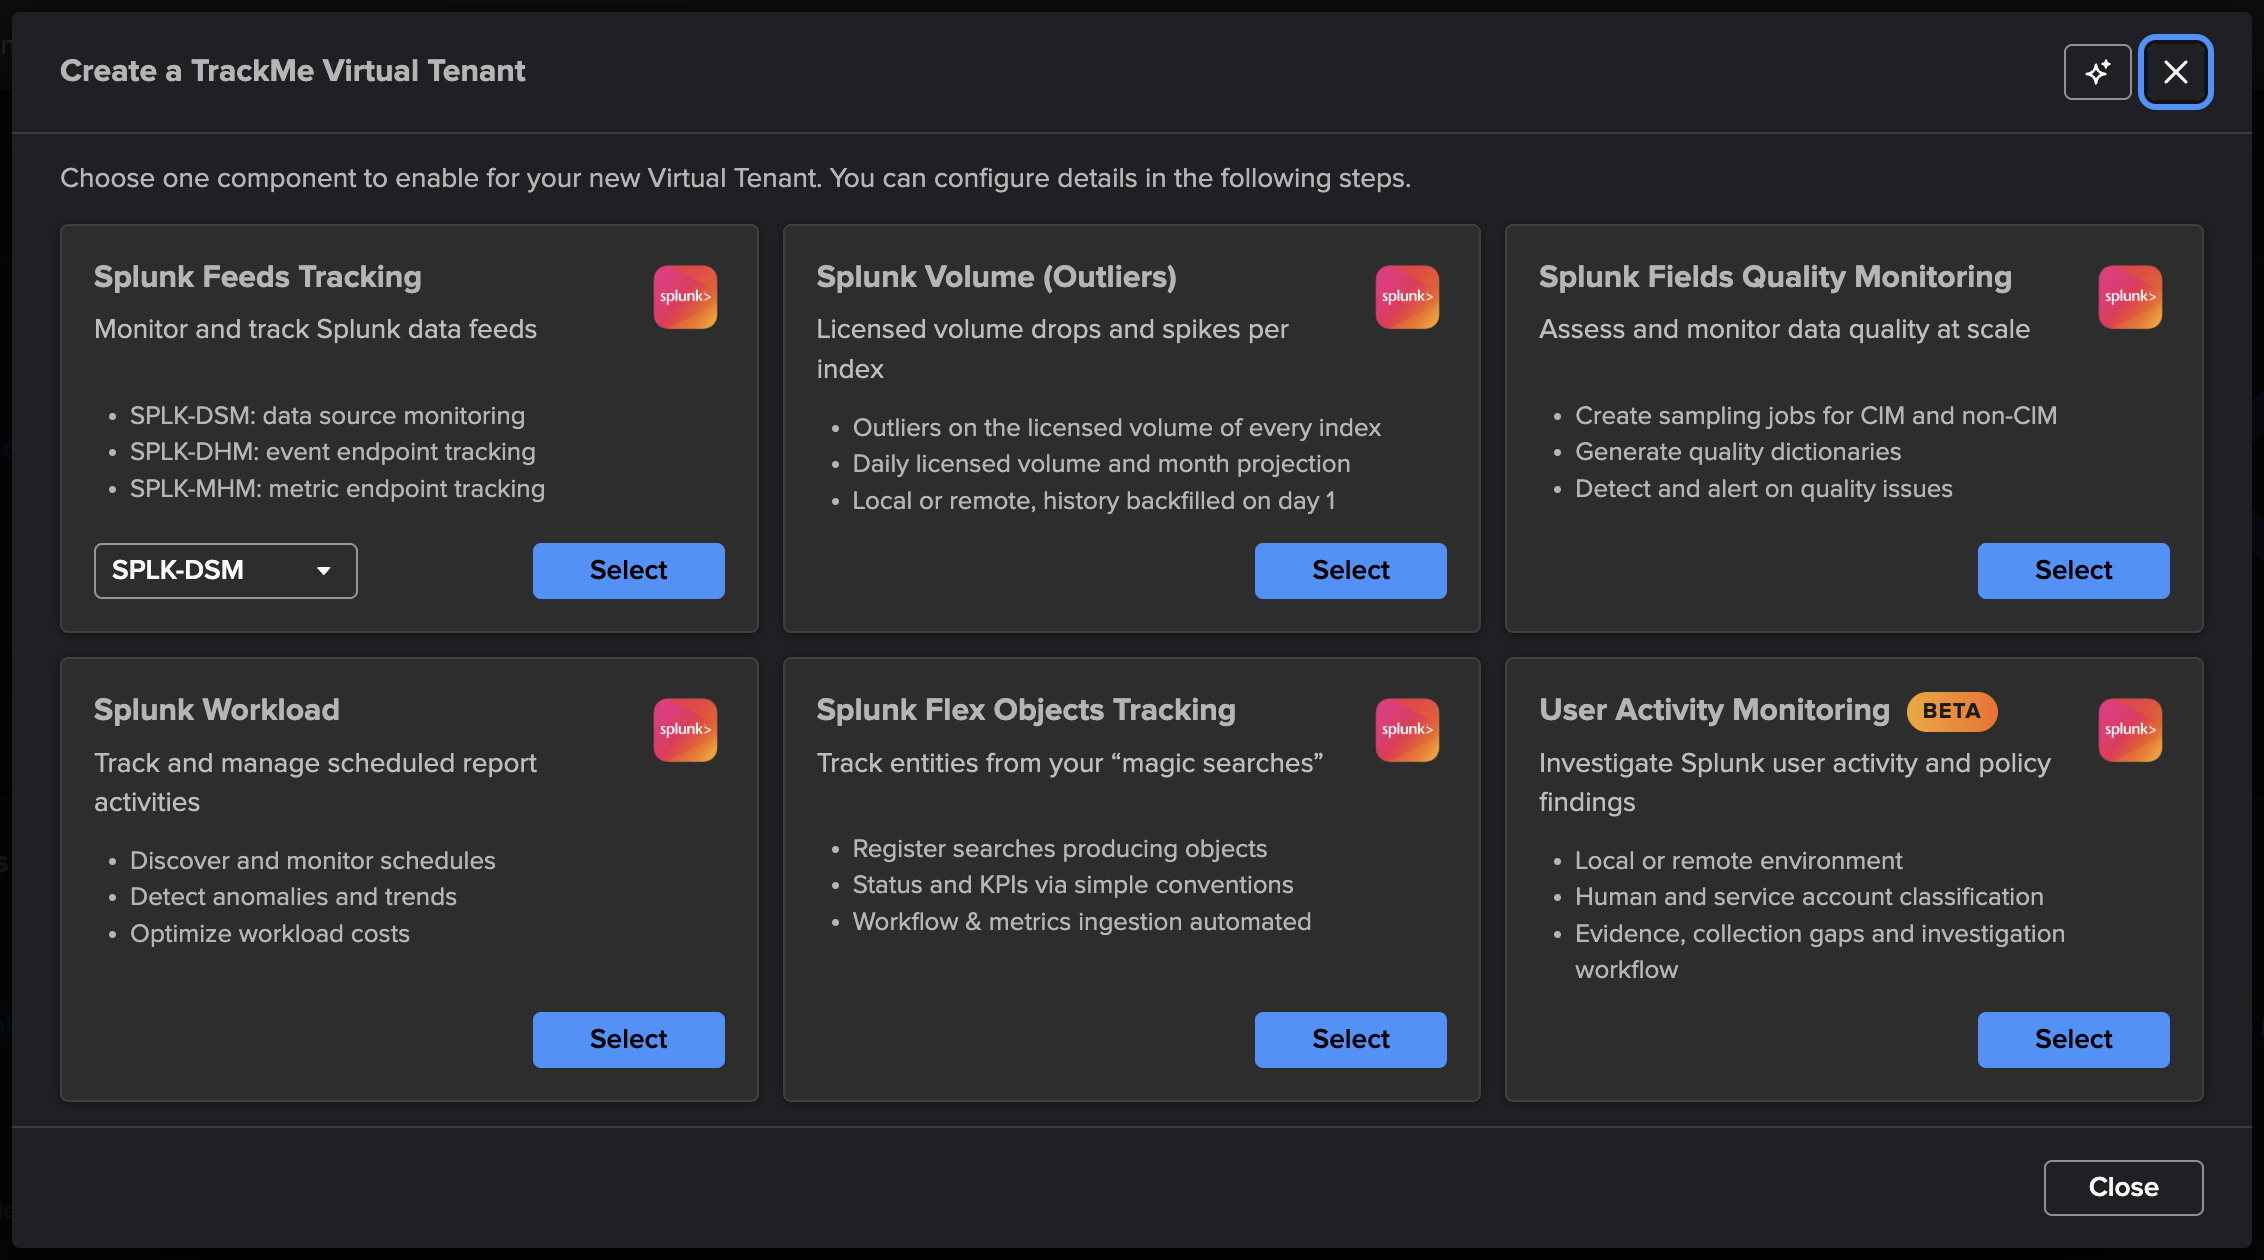
Task: Click Splunk logo on Feeds Tracking card
Action: (685, 297)
